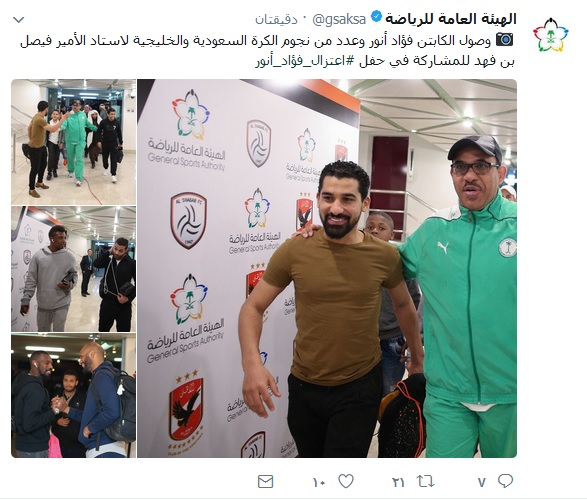The image size is (587, 500).
Task: Click the reply speech bubble icon
Action: [x=505, y=481]
